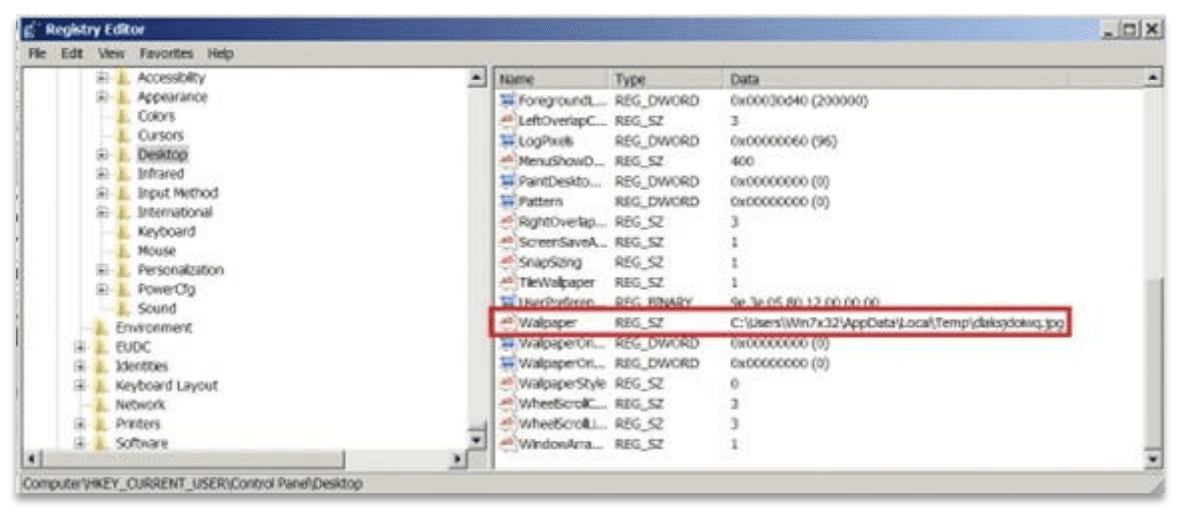Open the Edit menu
Viewport: 1179px width, 512px height.
pyautogui.click(x=71, y=54)
